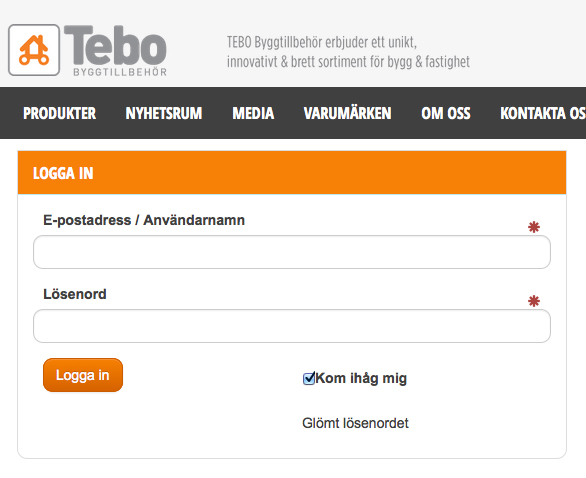Click the orange Logga in button
This screenshot has height=478, width=586.
(83, 375)
